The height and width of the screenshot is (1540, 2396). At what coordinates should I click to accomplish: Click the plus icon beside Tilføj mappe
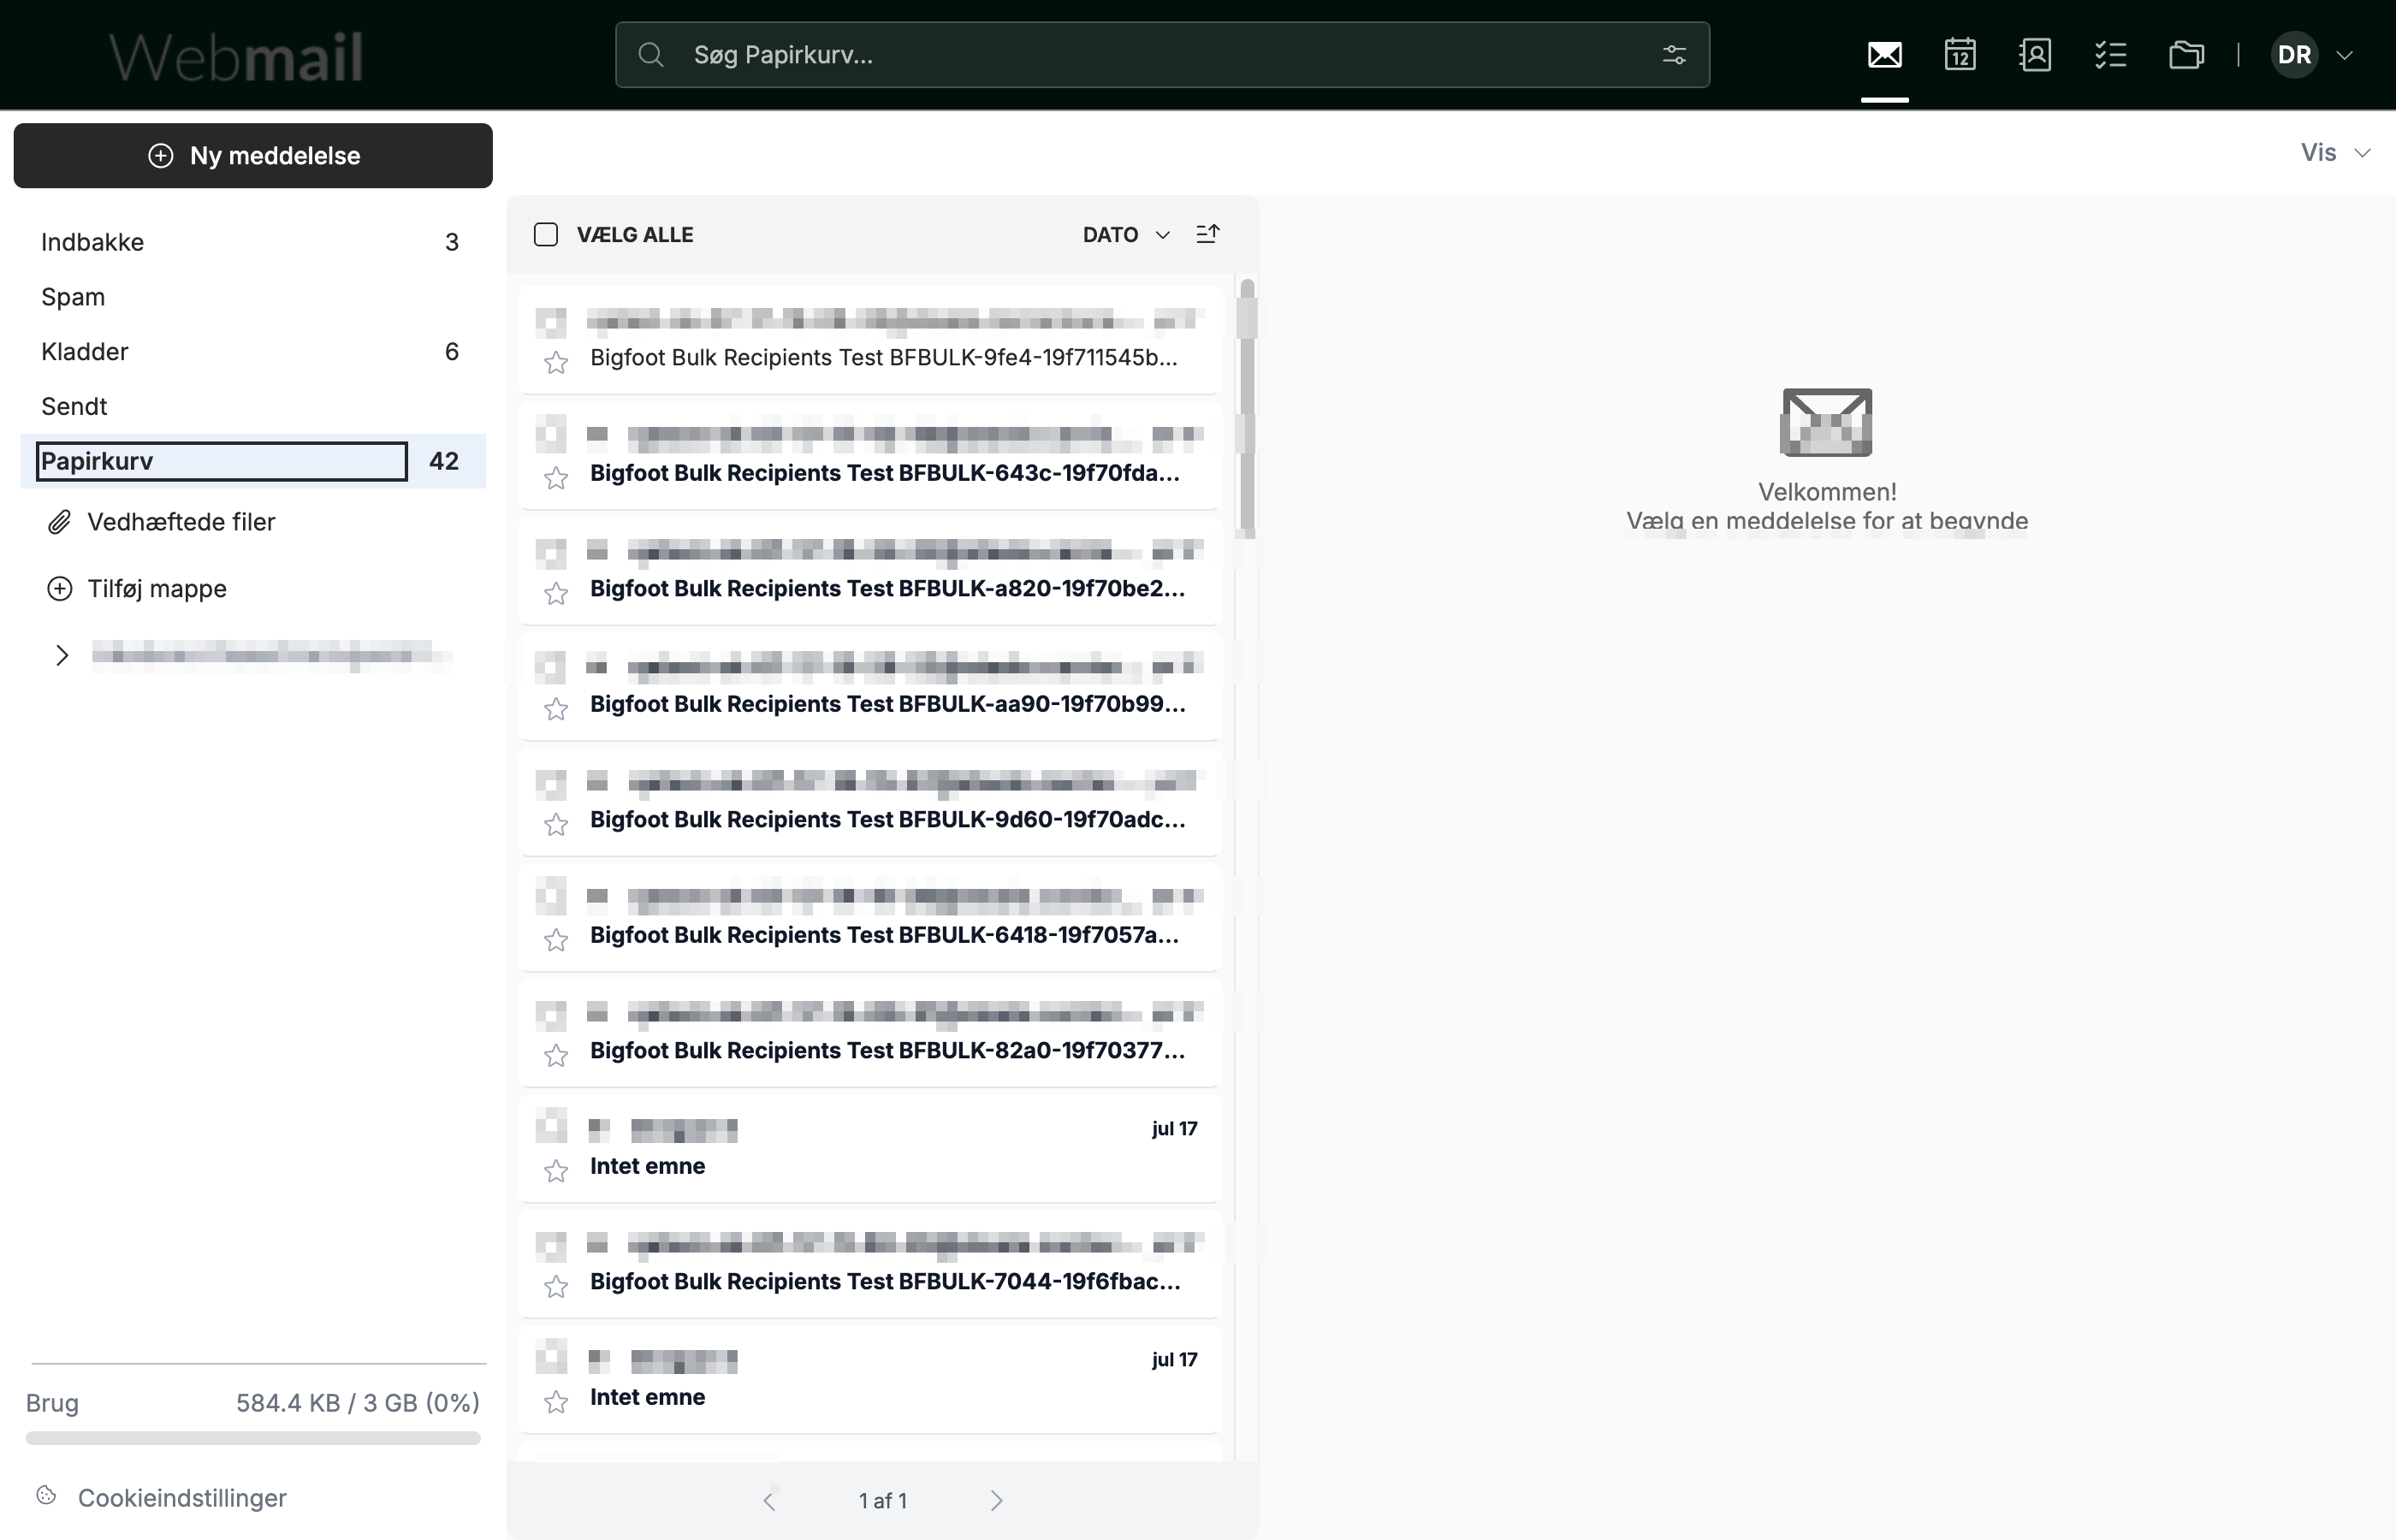(x=60, y=589)
